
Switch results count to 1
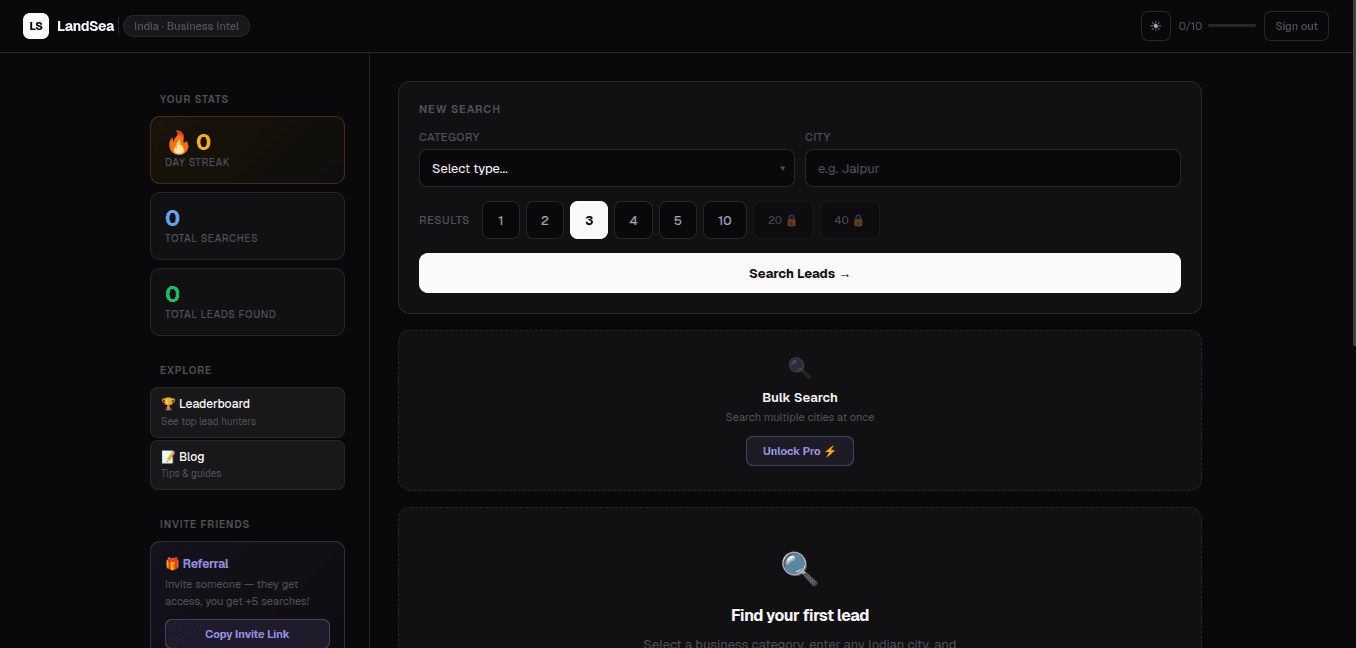tap(501, 219)
